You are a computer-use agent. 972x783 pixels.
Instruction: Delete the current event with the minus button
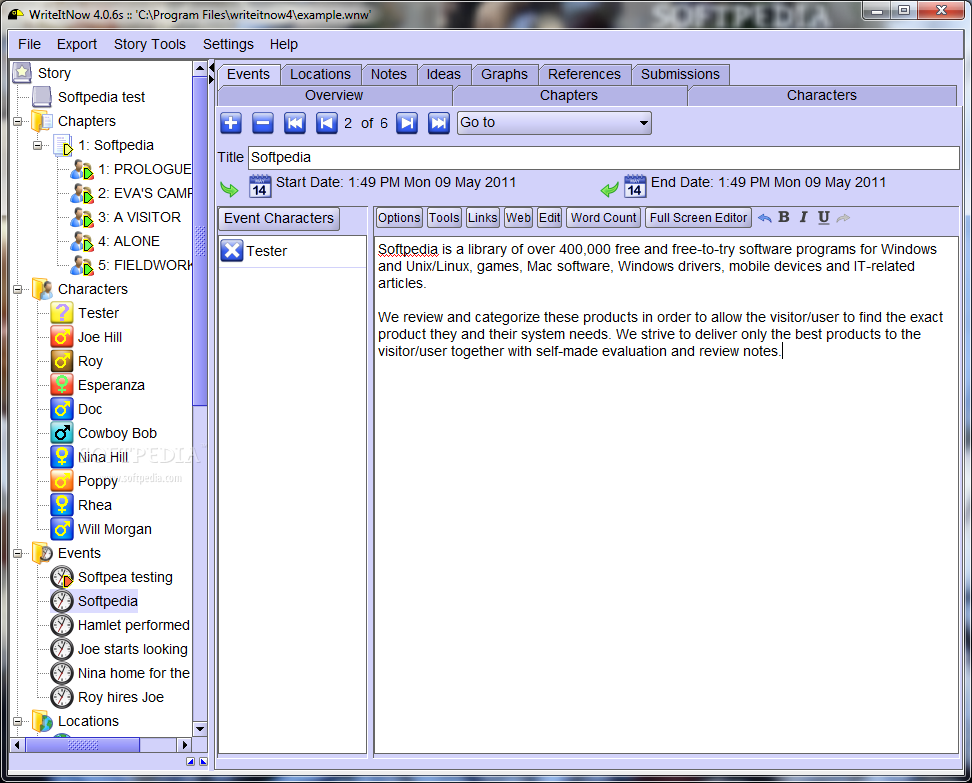pyautogui.click(x=263, y=123)
